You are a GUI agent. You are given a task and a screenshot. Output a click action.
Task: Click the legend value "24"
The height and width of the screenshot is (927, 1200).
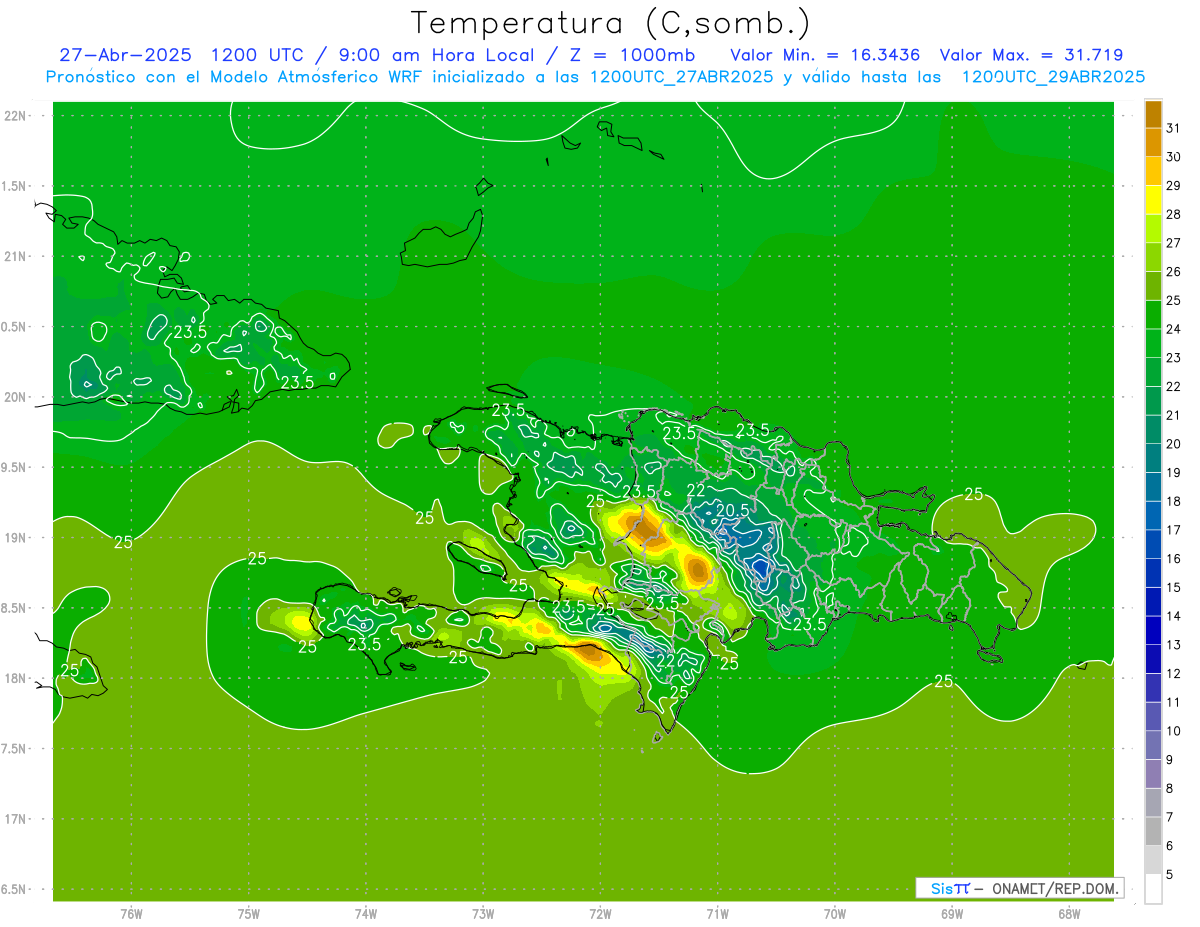coord(1174,329)
